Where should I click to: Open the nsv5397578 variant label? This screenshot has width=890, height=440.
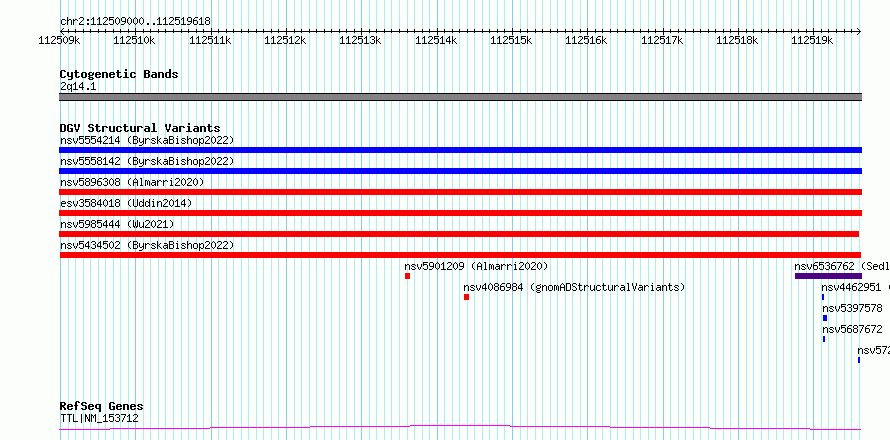[x=853, y=308]
